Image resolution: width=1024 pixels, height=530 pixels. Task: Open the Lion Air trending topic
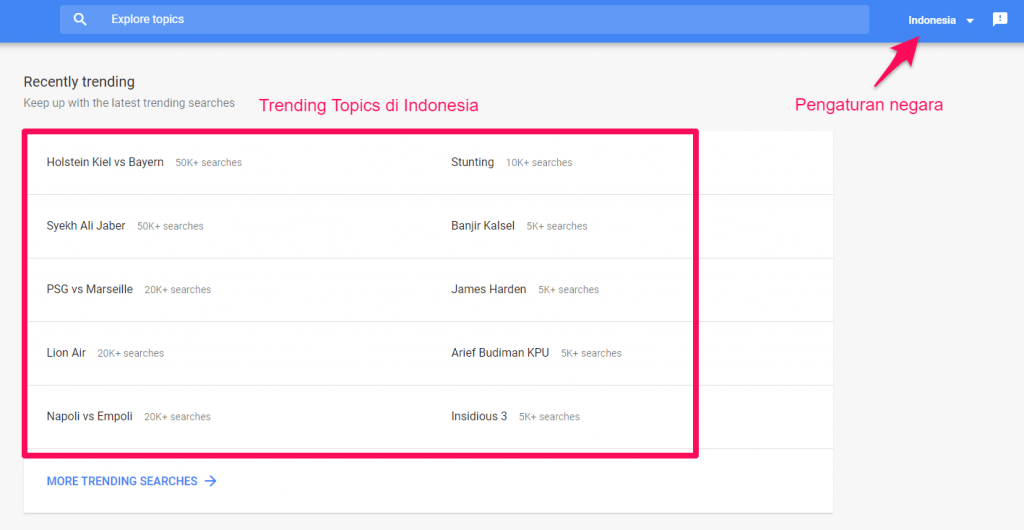point(66,353)
